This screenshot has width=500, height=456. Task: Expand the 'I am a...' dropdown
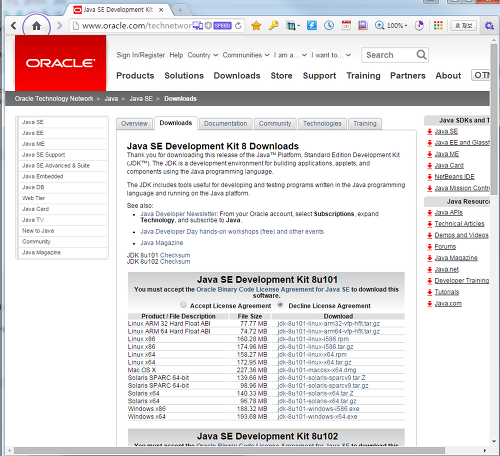click(x=290, y=55)
